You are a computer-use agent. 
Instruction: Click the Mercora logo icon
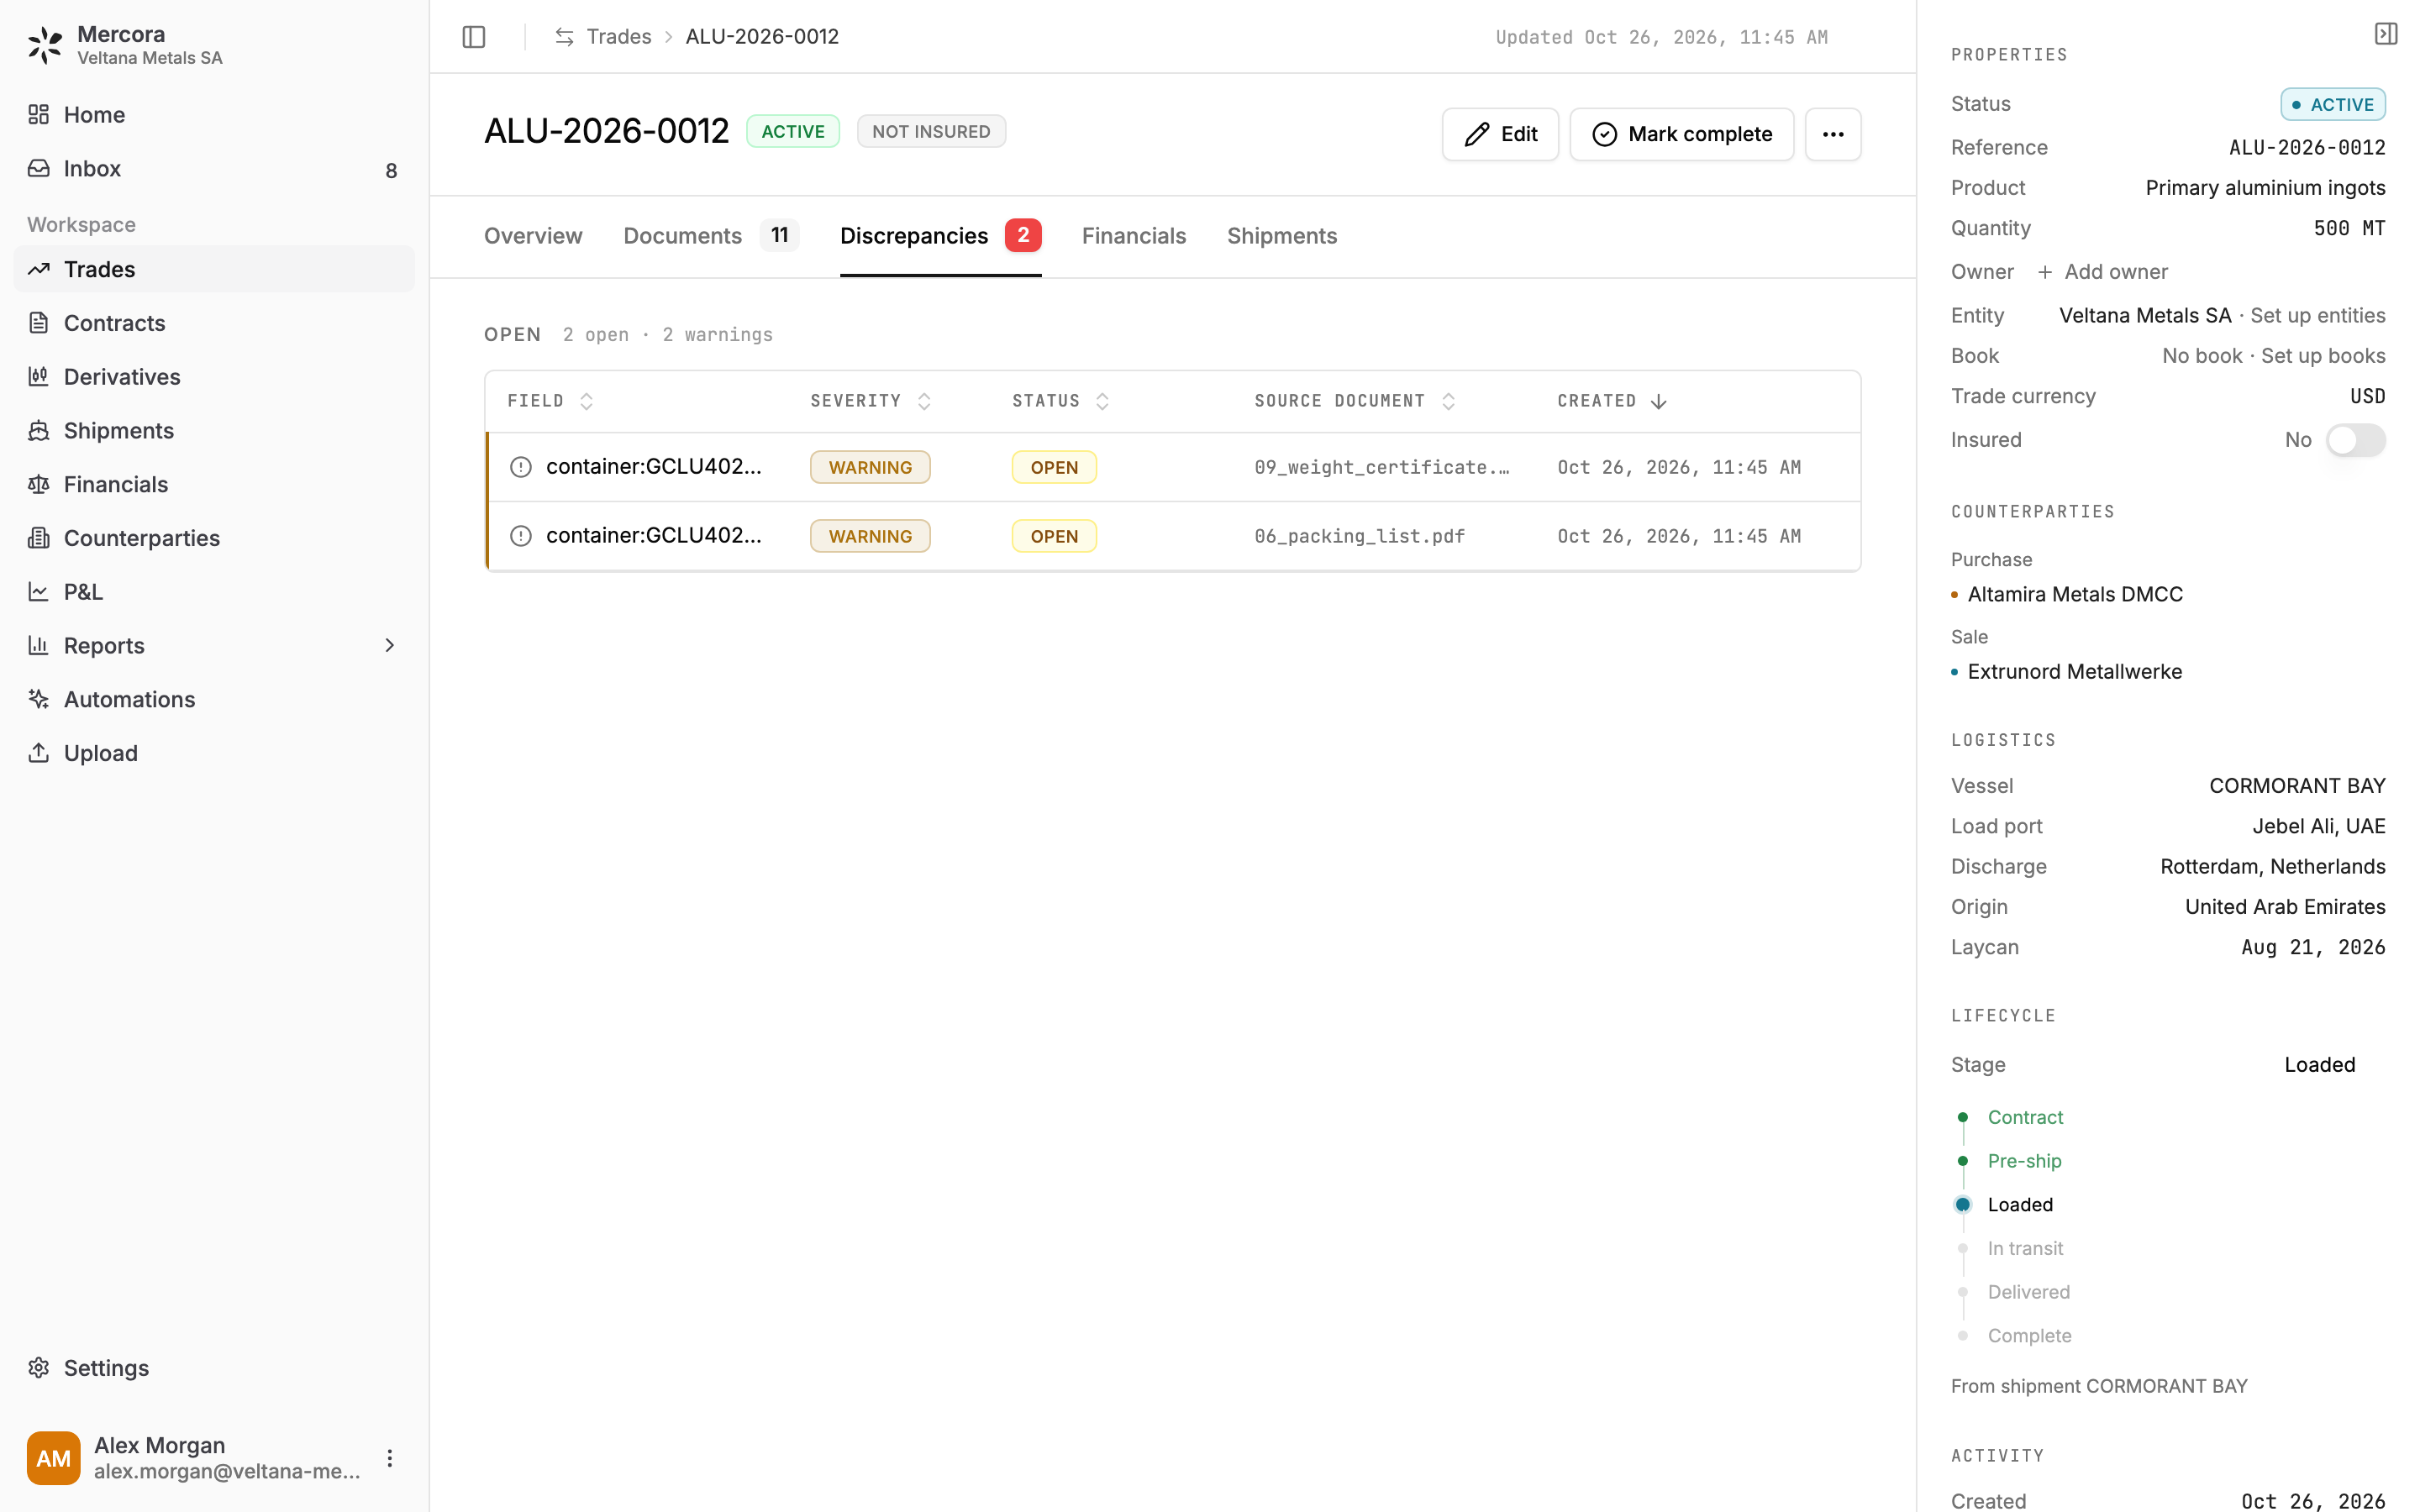tap(45, 45)
